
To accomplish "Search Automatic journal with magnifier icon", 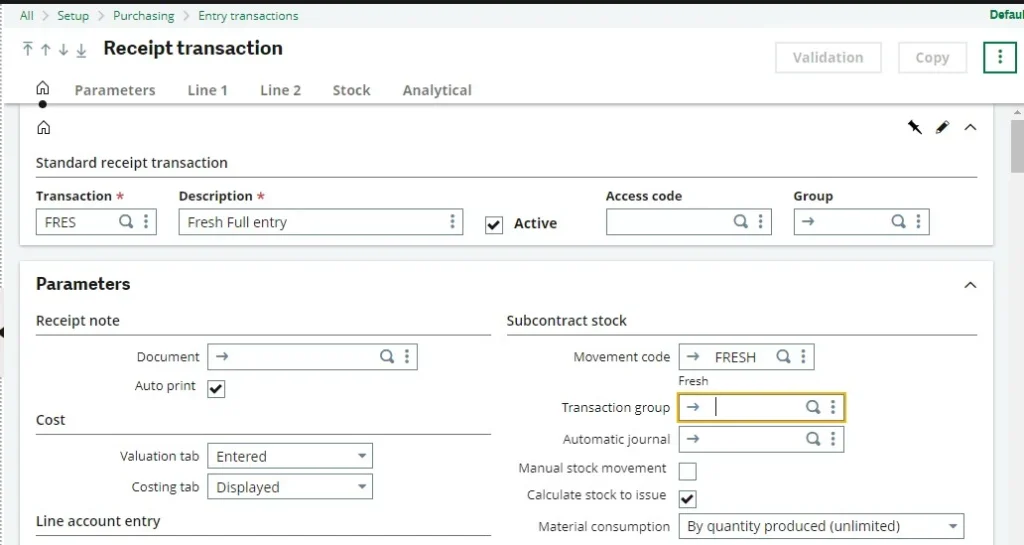I will click(813, 439).
